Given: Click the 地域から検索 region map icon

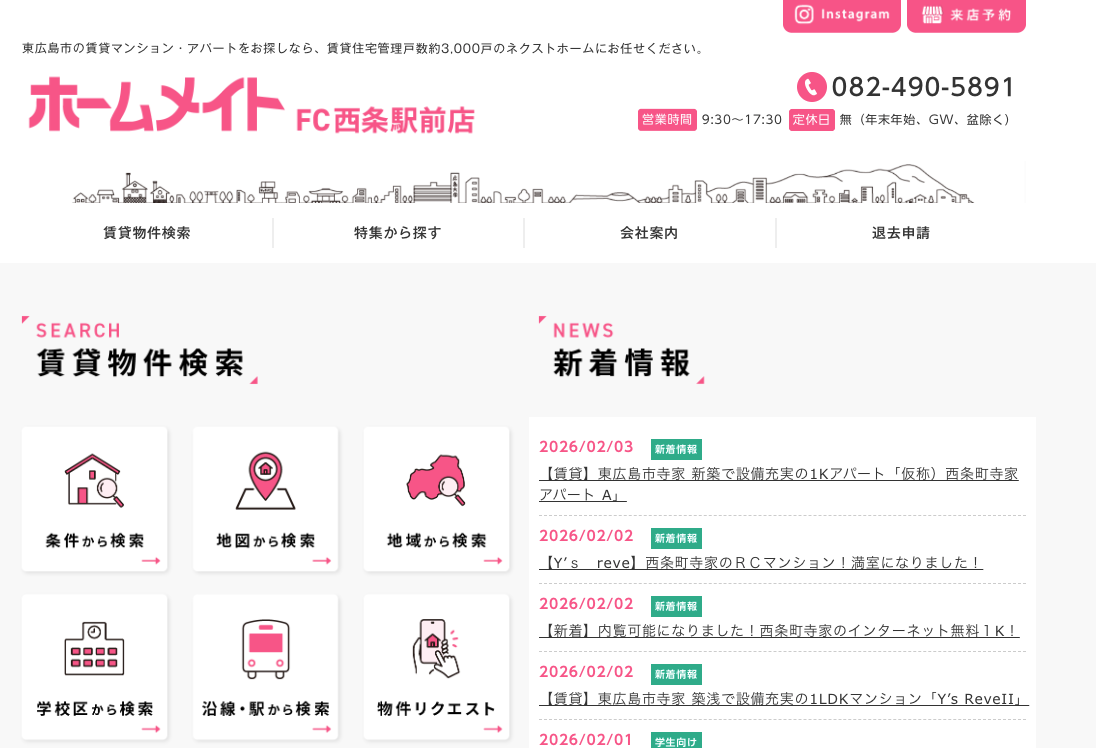Looking at the screenshot, I should pos(436,478).
